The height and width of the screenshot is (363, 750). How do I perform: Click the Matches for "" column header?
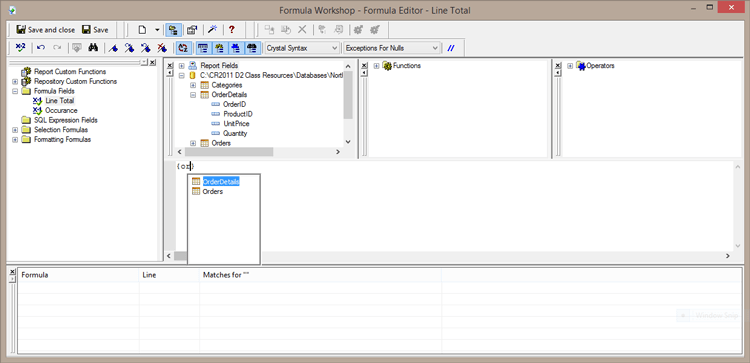320,275
